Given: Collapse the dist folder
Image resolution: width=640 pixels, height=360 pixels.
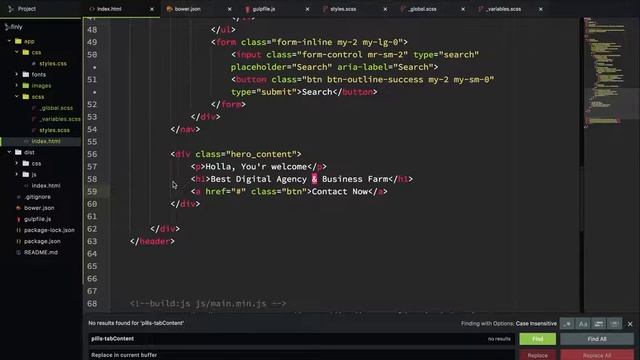Looking at the screenshot, I should pyautogui.click(x=9, y=152).
